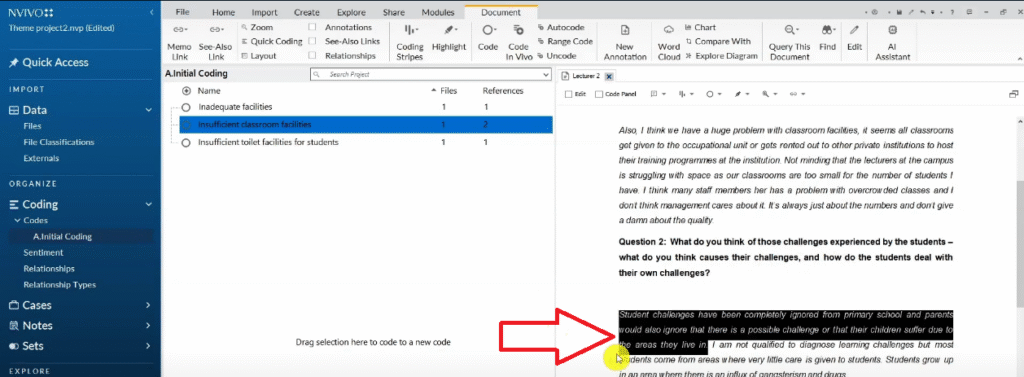Click Compare With in the ribbon

(718, 41)
